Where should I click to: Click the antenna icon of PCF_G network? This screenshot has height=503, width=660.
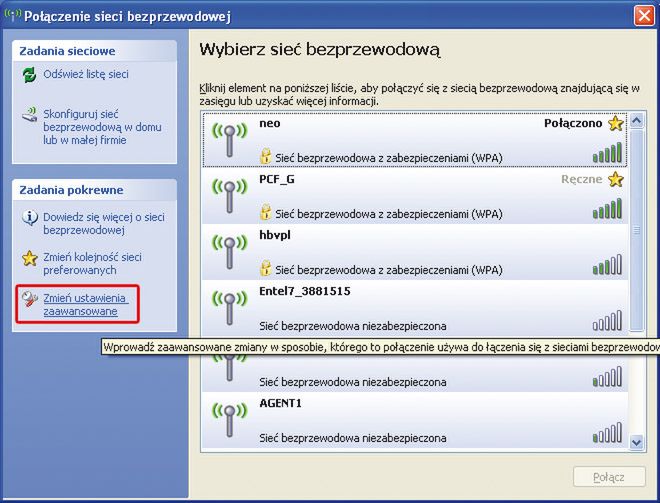229,196
